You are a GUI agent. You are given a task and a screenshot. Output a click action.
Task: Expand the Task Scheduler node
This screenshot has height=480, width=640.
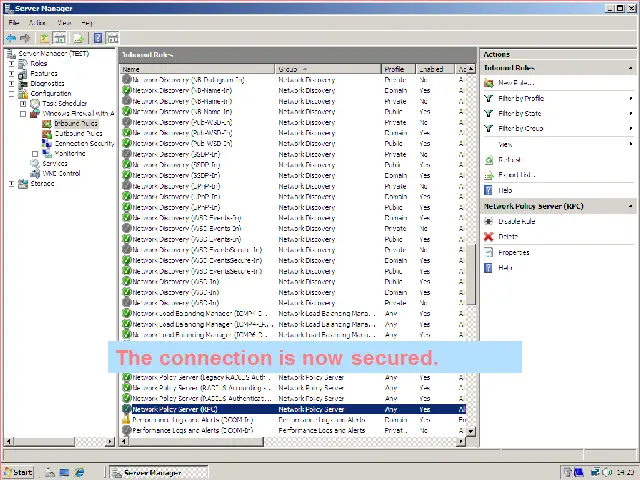pos(23,104)
